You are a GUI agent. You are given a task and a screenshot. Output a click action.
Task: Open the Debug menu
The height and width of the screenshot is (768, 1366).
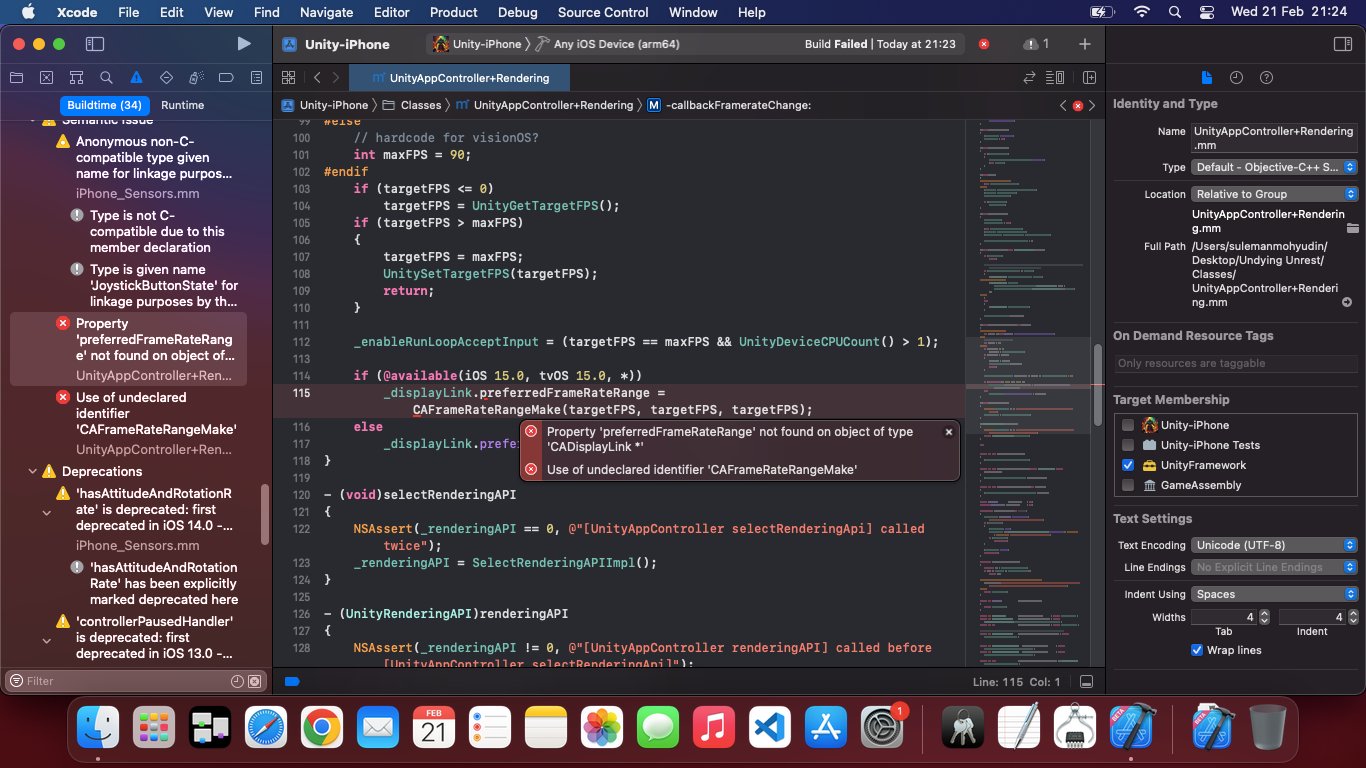click(x=517, y=12)
